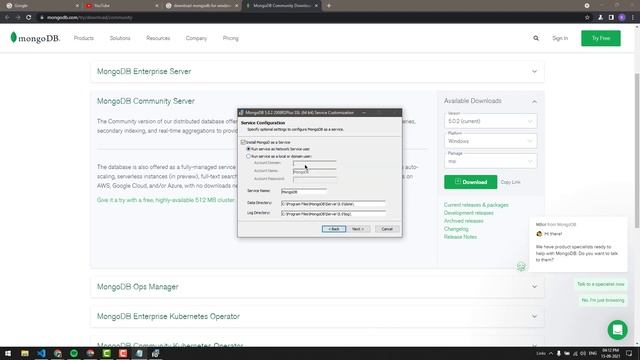Open the Resources menu

158,38
